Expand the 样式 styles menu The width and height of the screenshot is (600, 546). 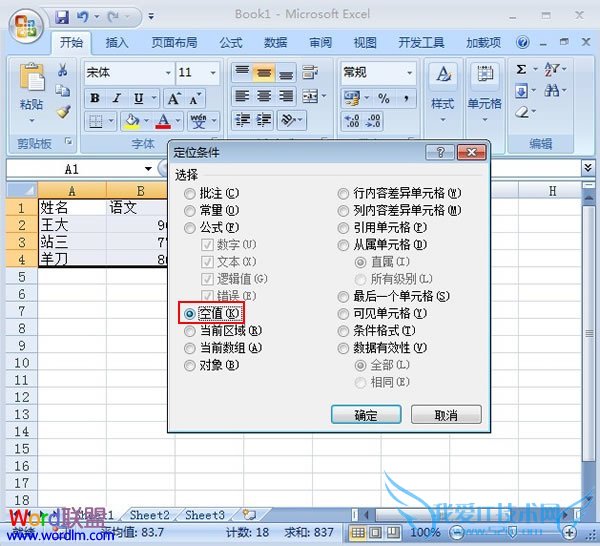443,120
